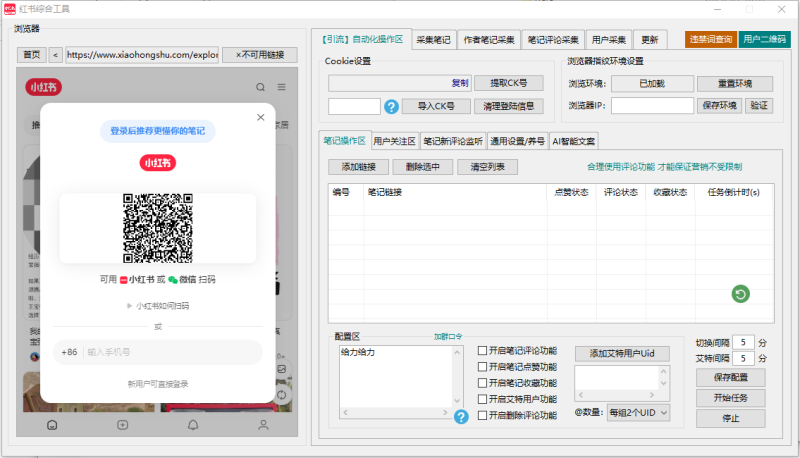The width and height of the screenshot is (800, 458).
Task: Switch to 更新 tab
Action: pos(649,40)
